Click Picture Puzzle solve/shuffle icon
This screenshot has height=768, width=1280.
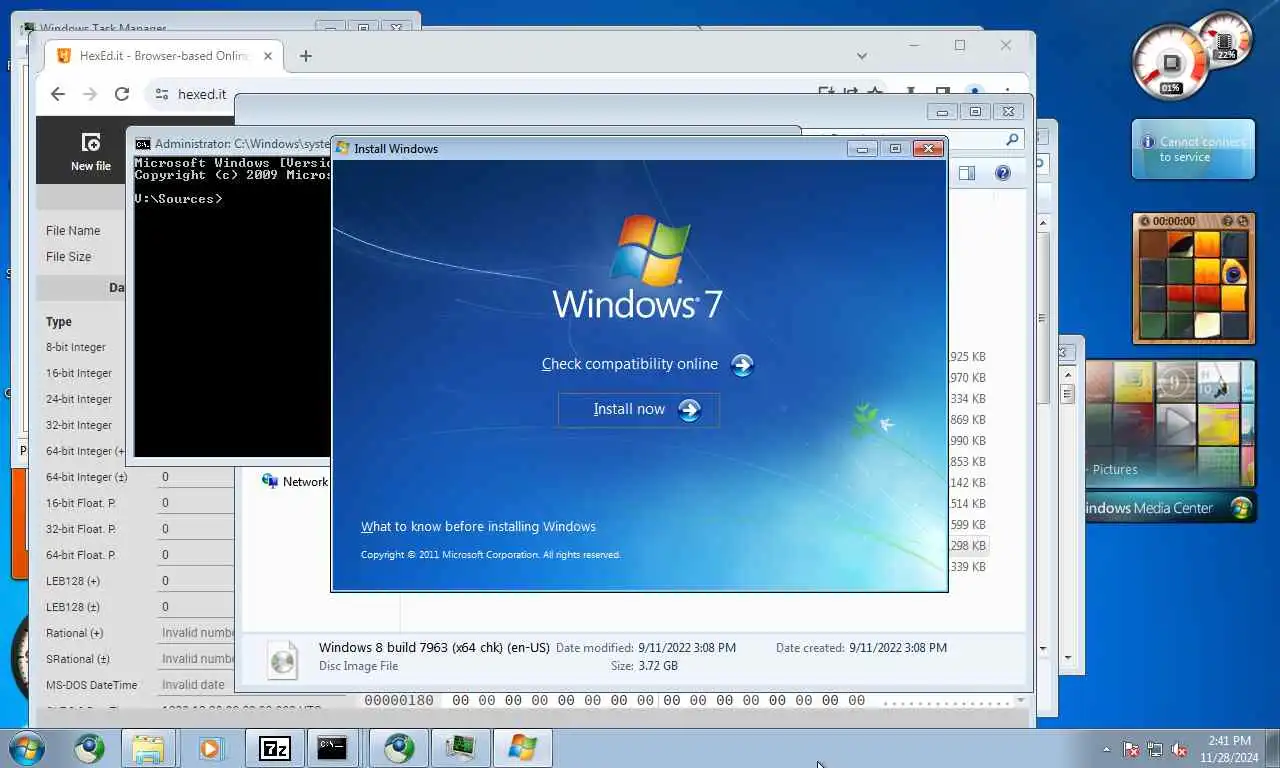click(1242, 220)
